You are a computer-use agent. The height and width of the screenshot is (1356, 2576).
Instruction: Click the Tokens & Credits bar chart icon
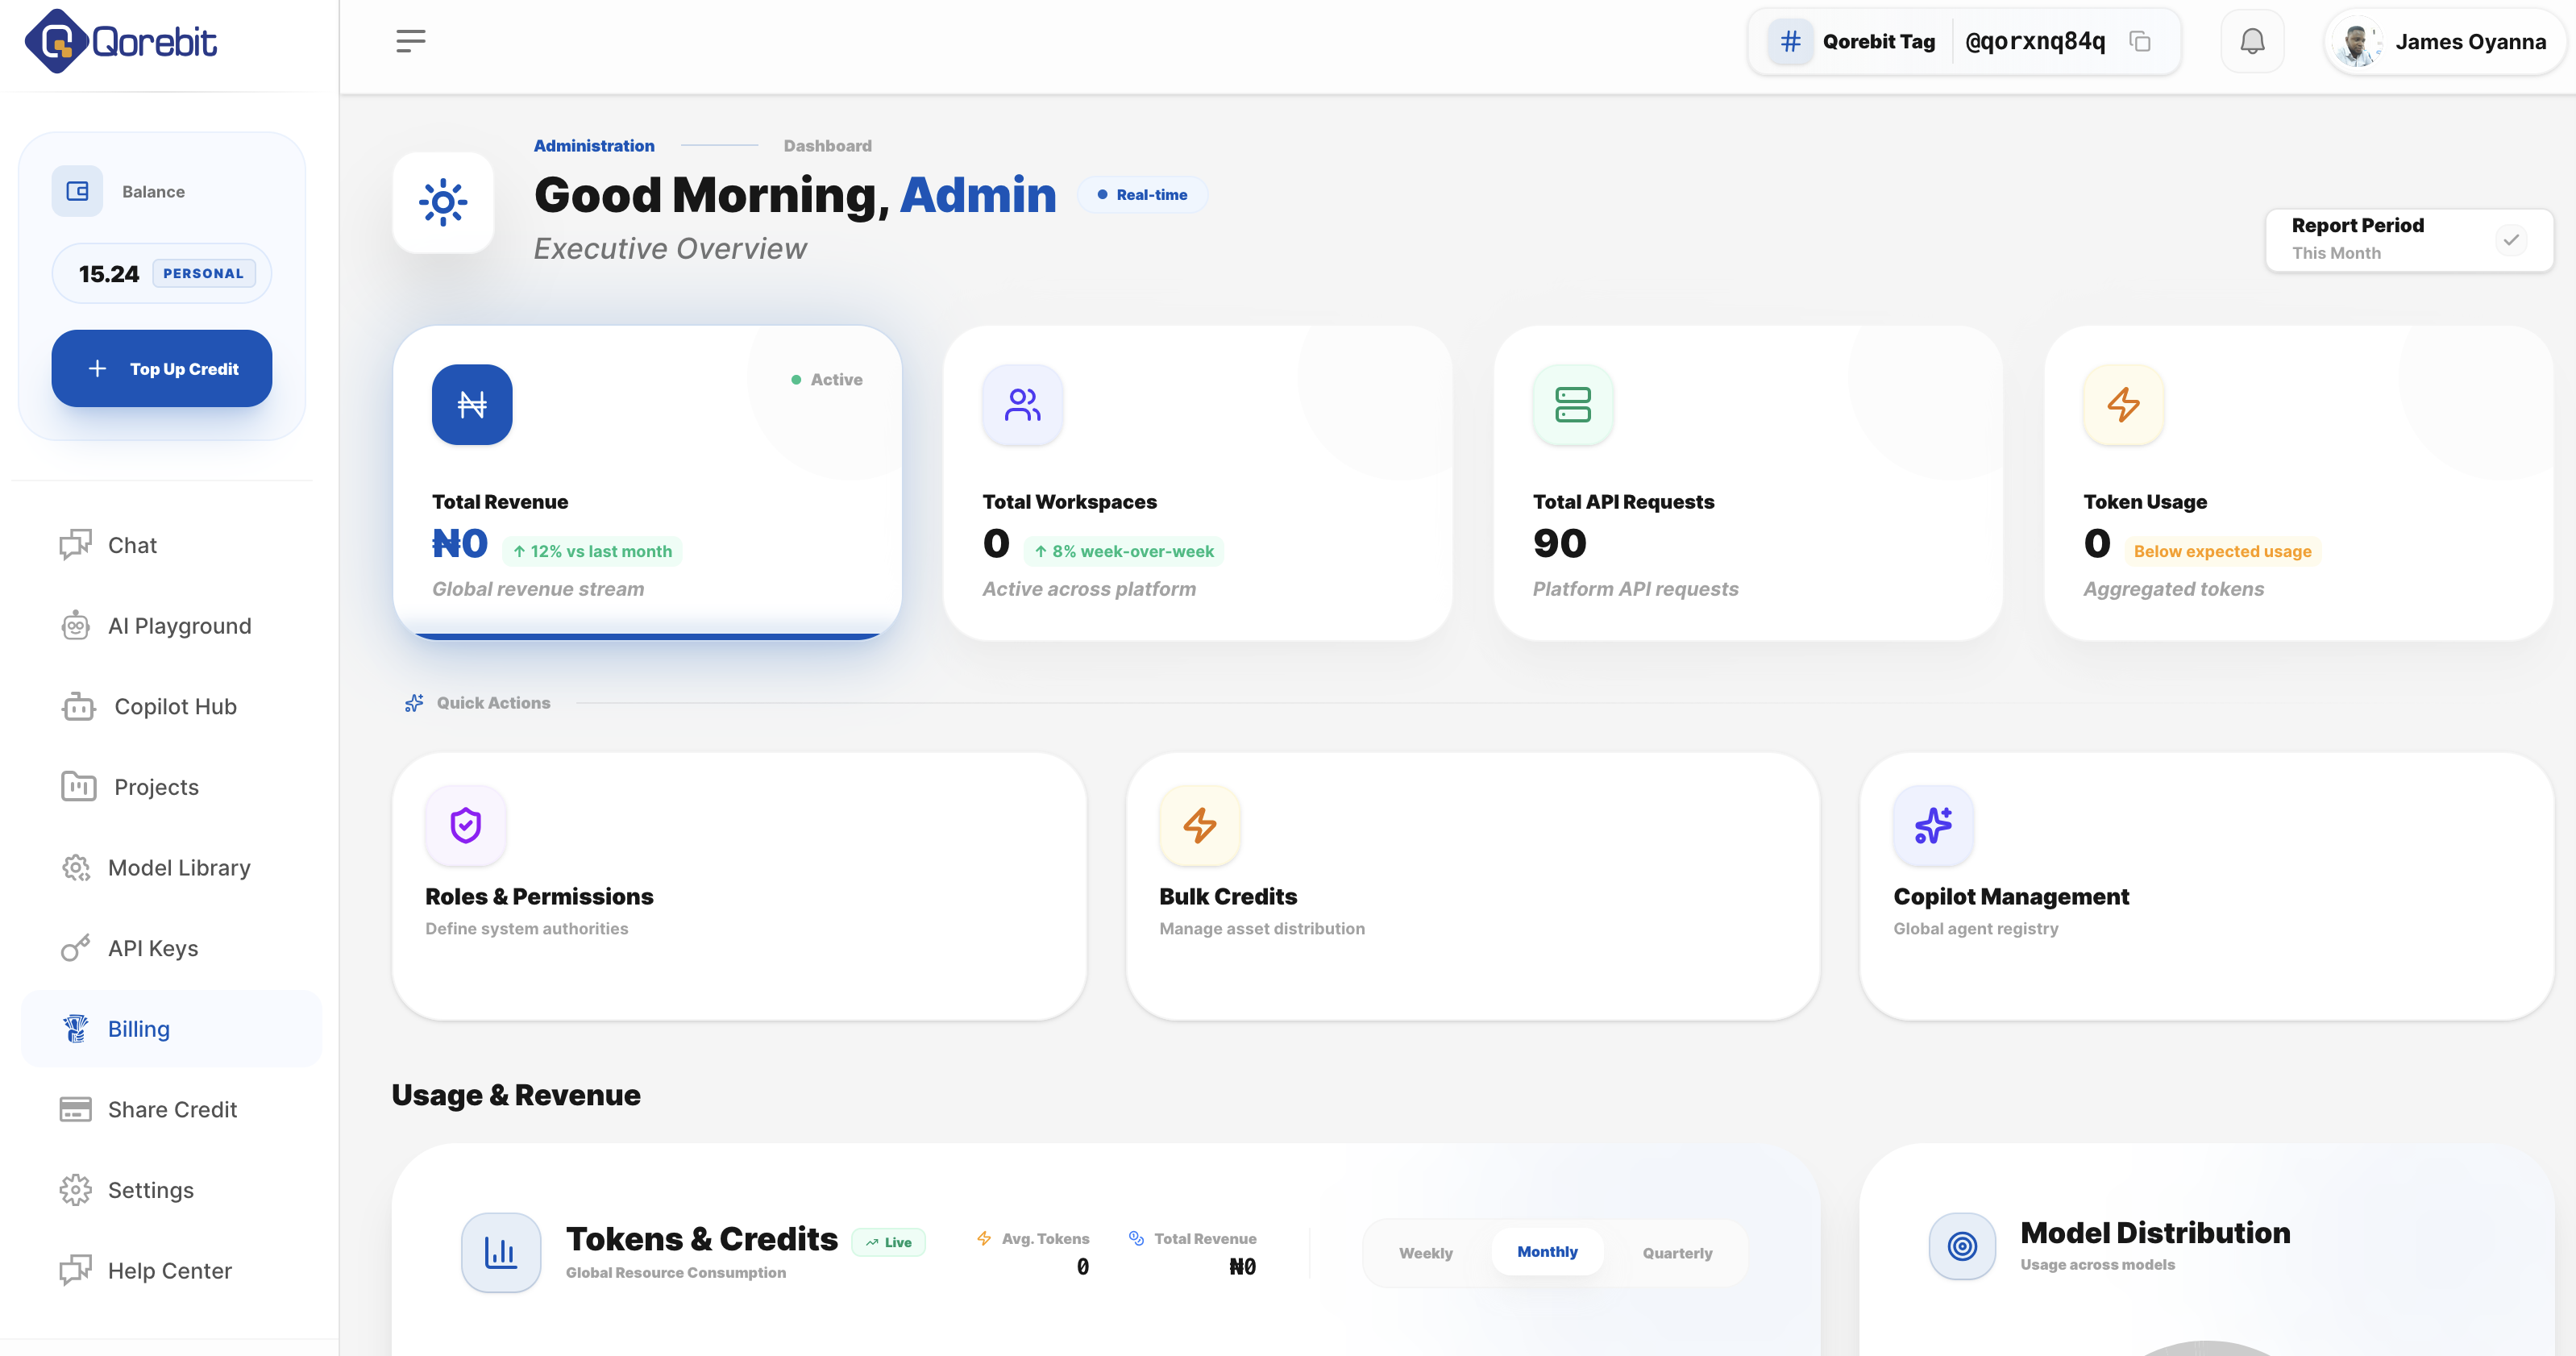[x=501, y=1252]
